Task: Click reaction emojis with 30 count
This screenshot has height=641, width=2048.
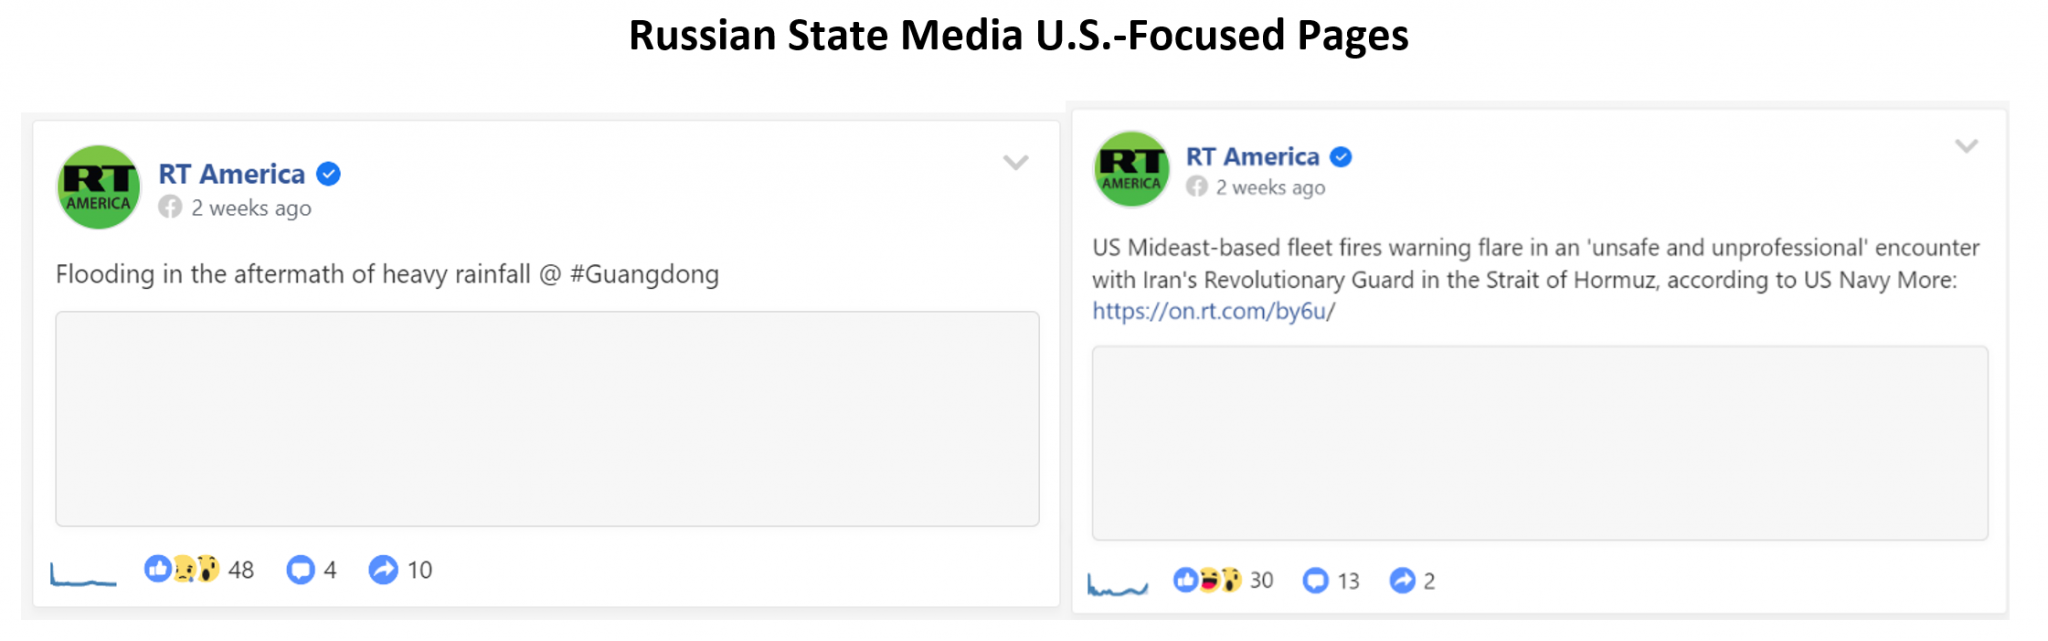Action: click(1207, 580)
